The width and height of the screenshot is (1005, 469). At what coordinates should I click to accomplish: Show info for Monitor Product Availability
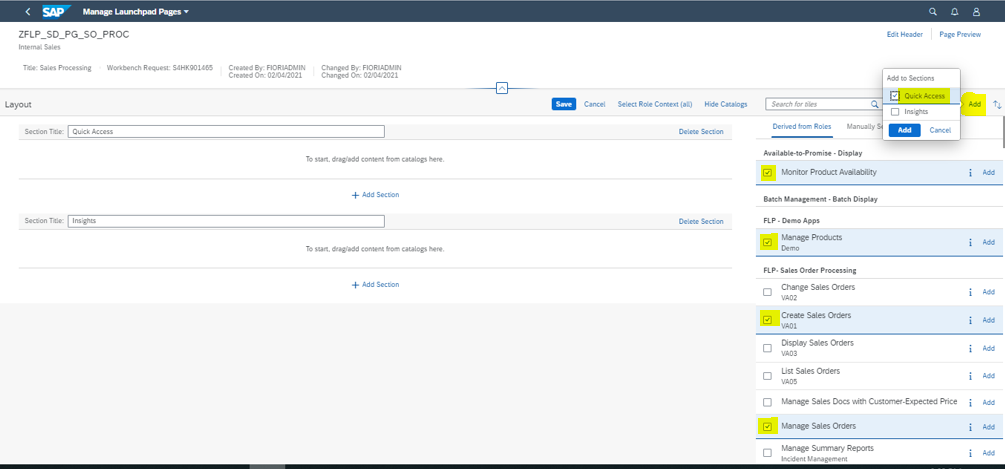(x=970, y=172)
